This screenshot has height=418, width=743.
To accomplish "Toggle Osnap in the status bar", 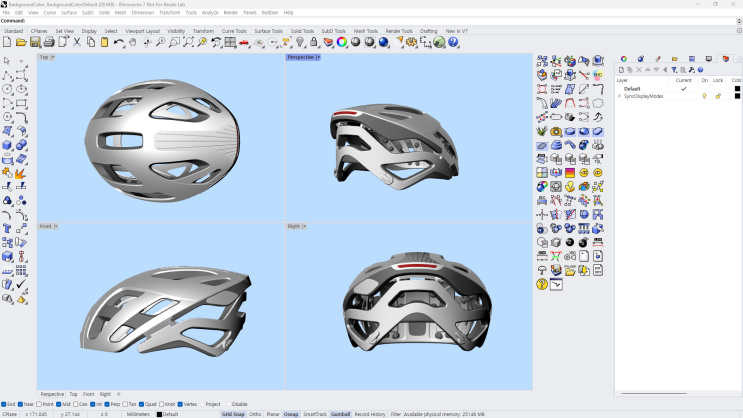I will (x=291, y=414).
